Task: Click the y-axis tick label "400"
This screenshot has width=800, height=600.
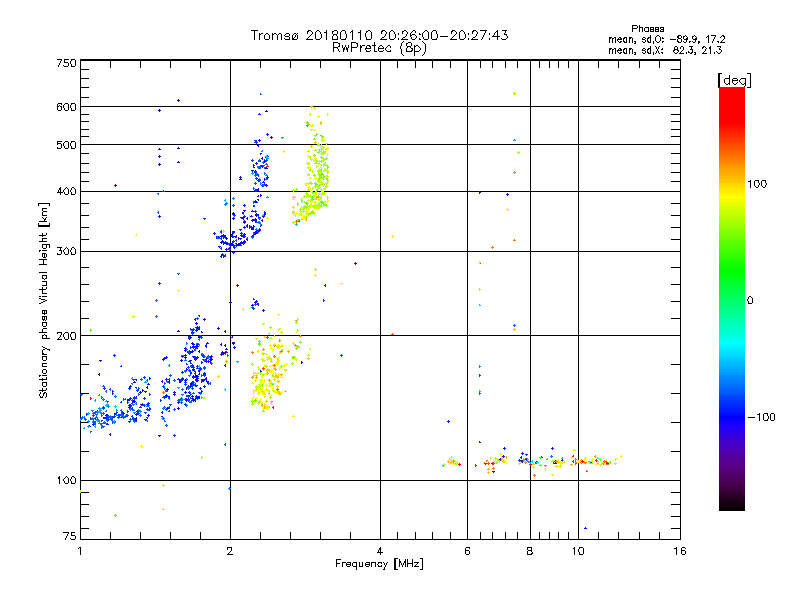Action: pos(66,192)
